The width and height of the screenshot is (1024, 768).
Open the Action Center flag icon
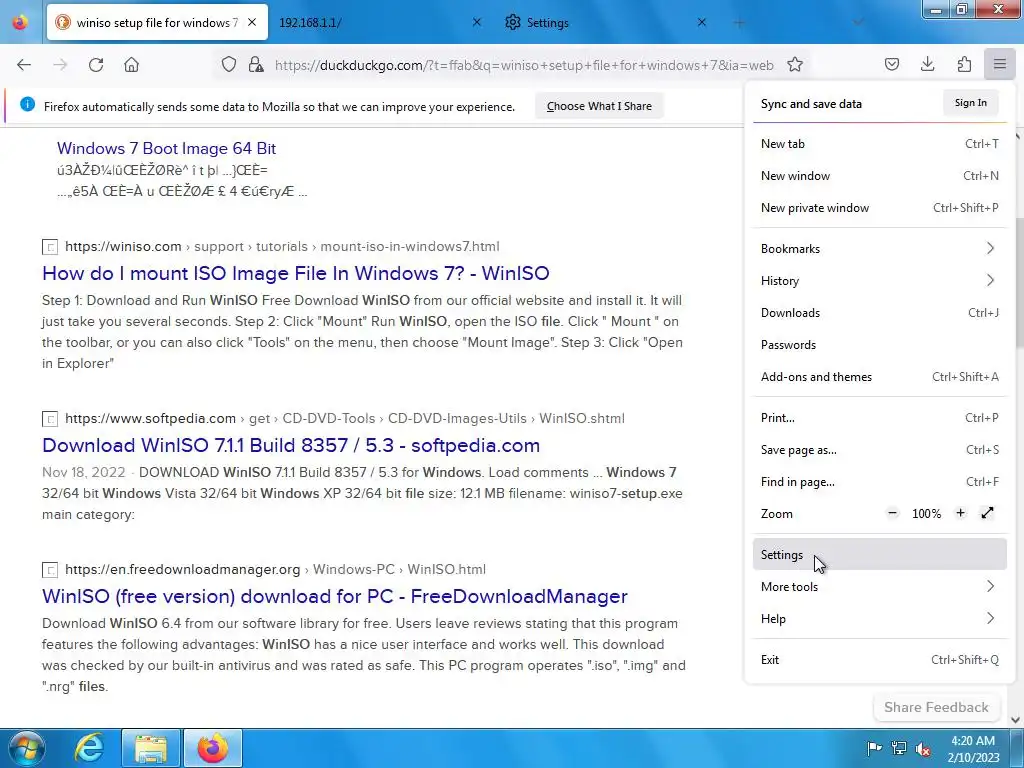pos(874,748)
